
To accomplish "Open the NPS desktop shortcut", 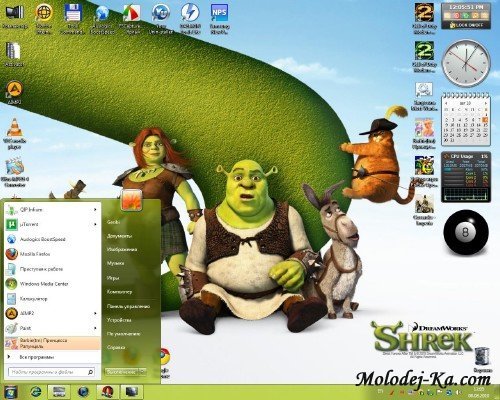I will [219, 18].
